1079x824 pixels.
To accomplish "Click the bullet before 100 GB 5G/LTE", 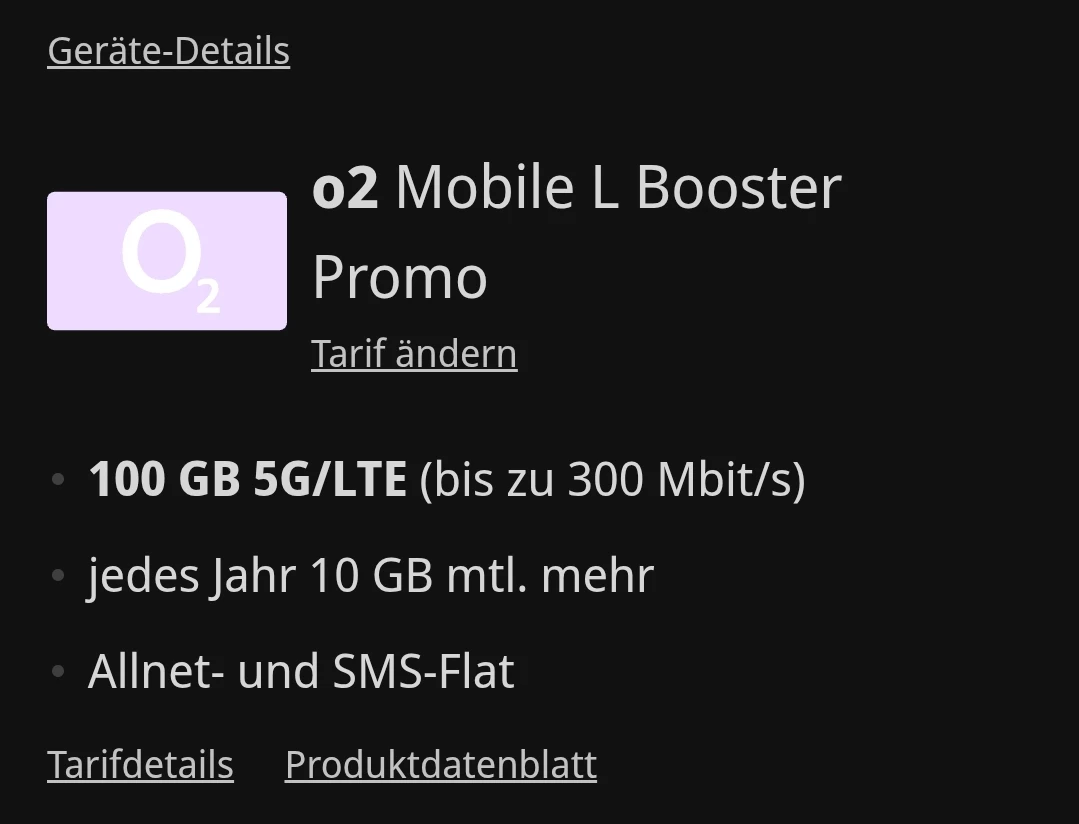I will [58, 480].
